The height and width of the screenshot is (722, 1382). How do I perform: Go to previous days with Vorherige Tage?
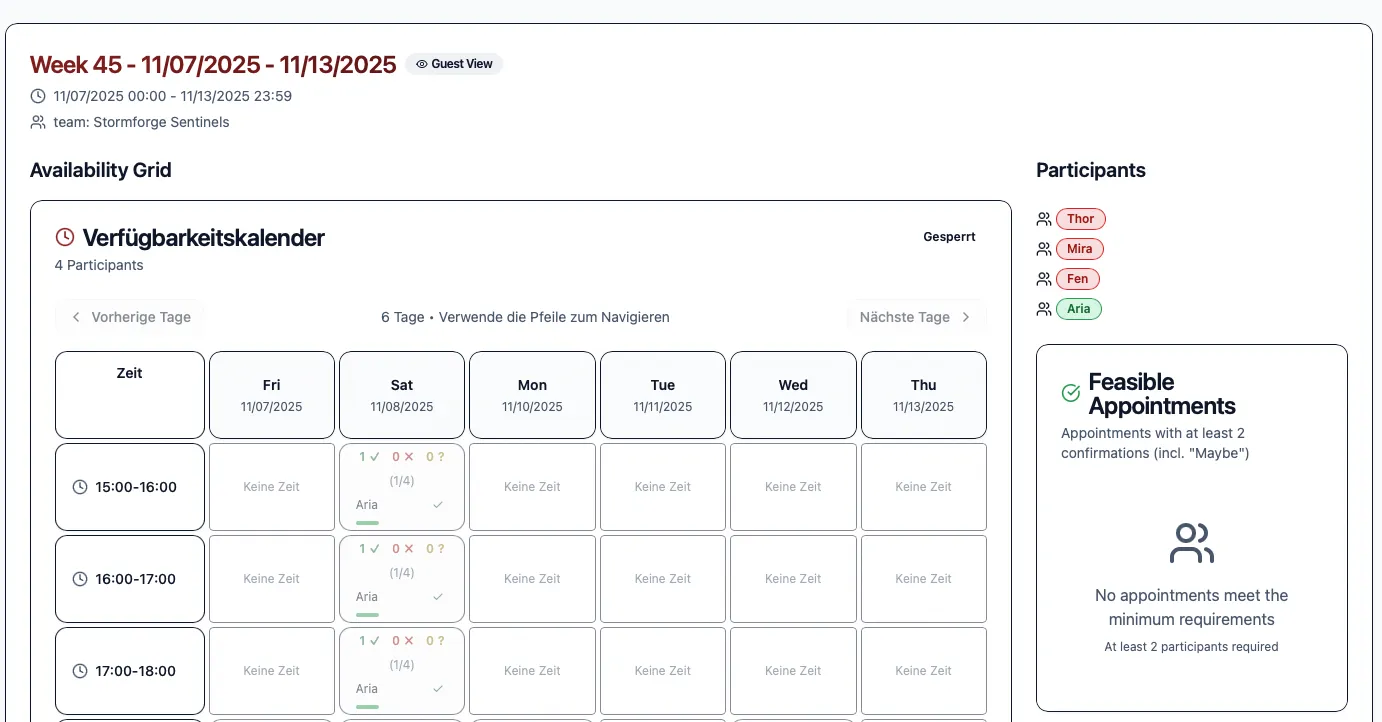click(x=130, y=317)
